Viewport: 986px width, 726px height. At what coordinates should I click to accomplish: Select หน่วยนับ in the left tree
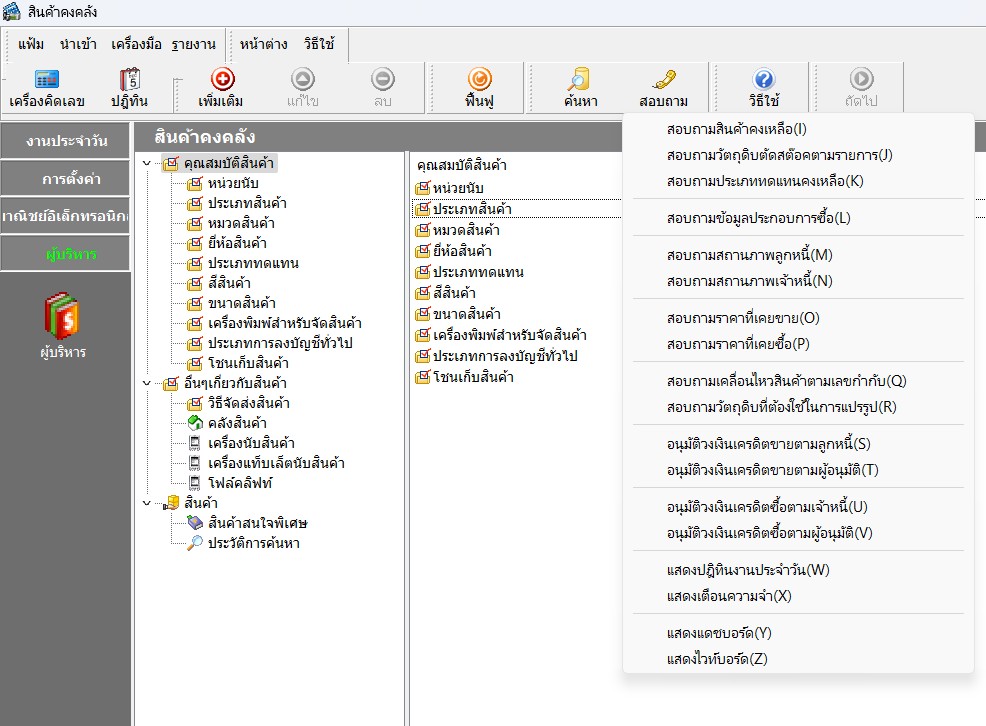233,184
